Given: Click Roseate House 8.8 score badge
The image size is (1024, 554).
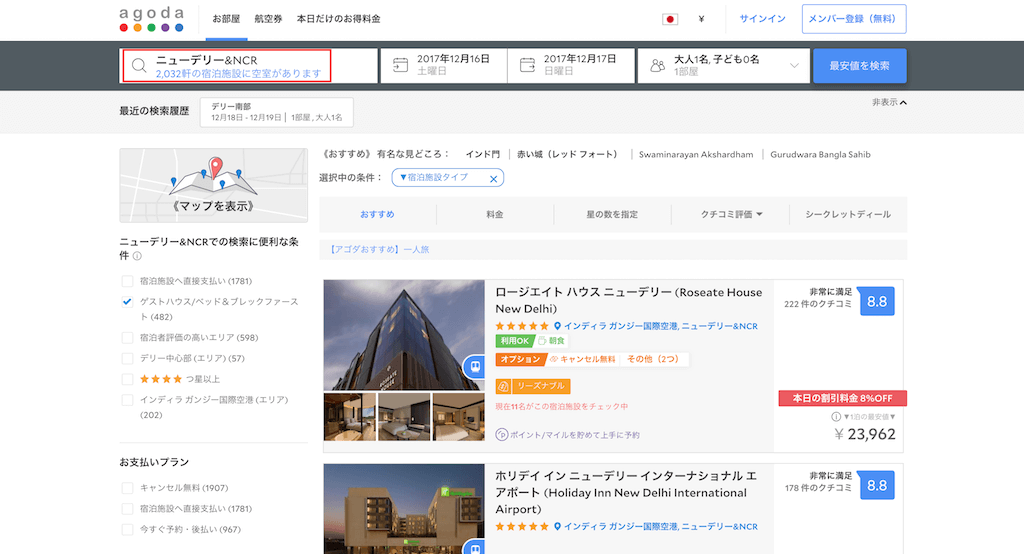Looking at the screenshot, I should pos(876,302).
